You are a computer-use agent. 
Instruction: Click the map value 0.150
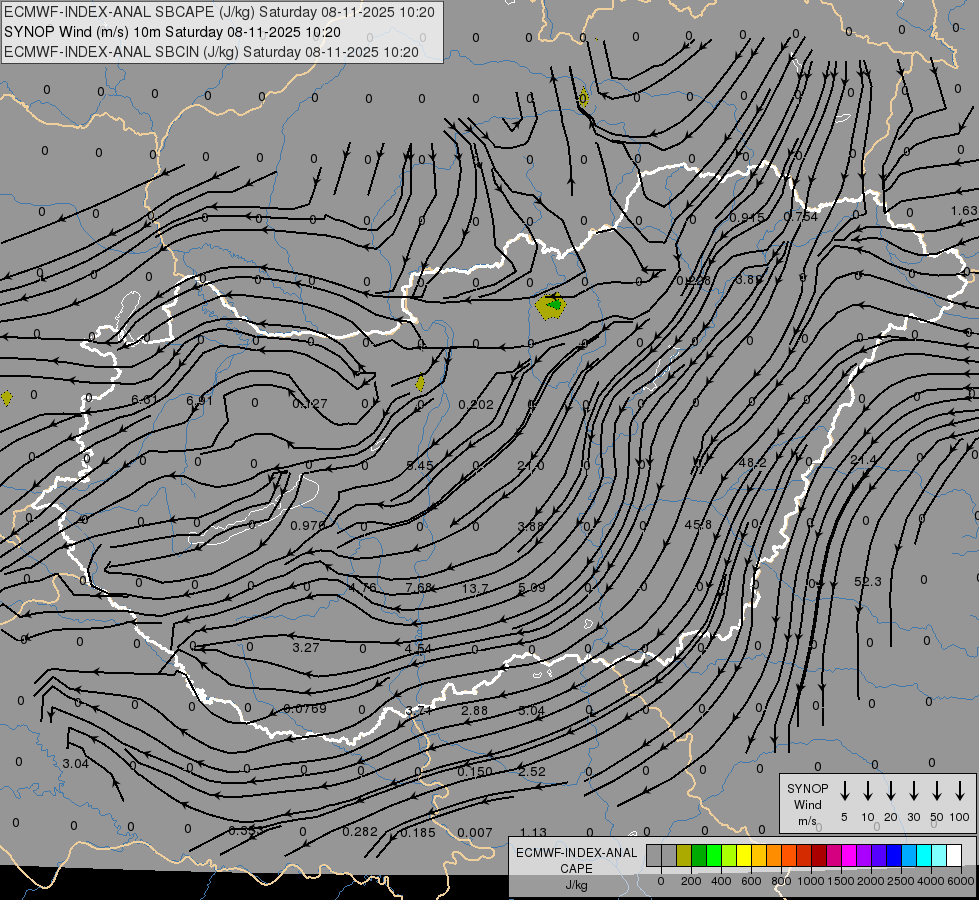(x=475, y=772)
